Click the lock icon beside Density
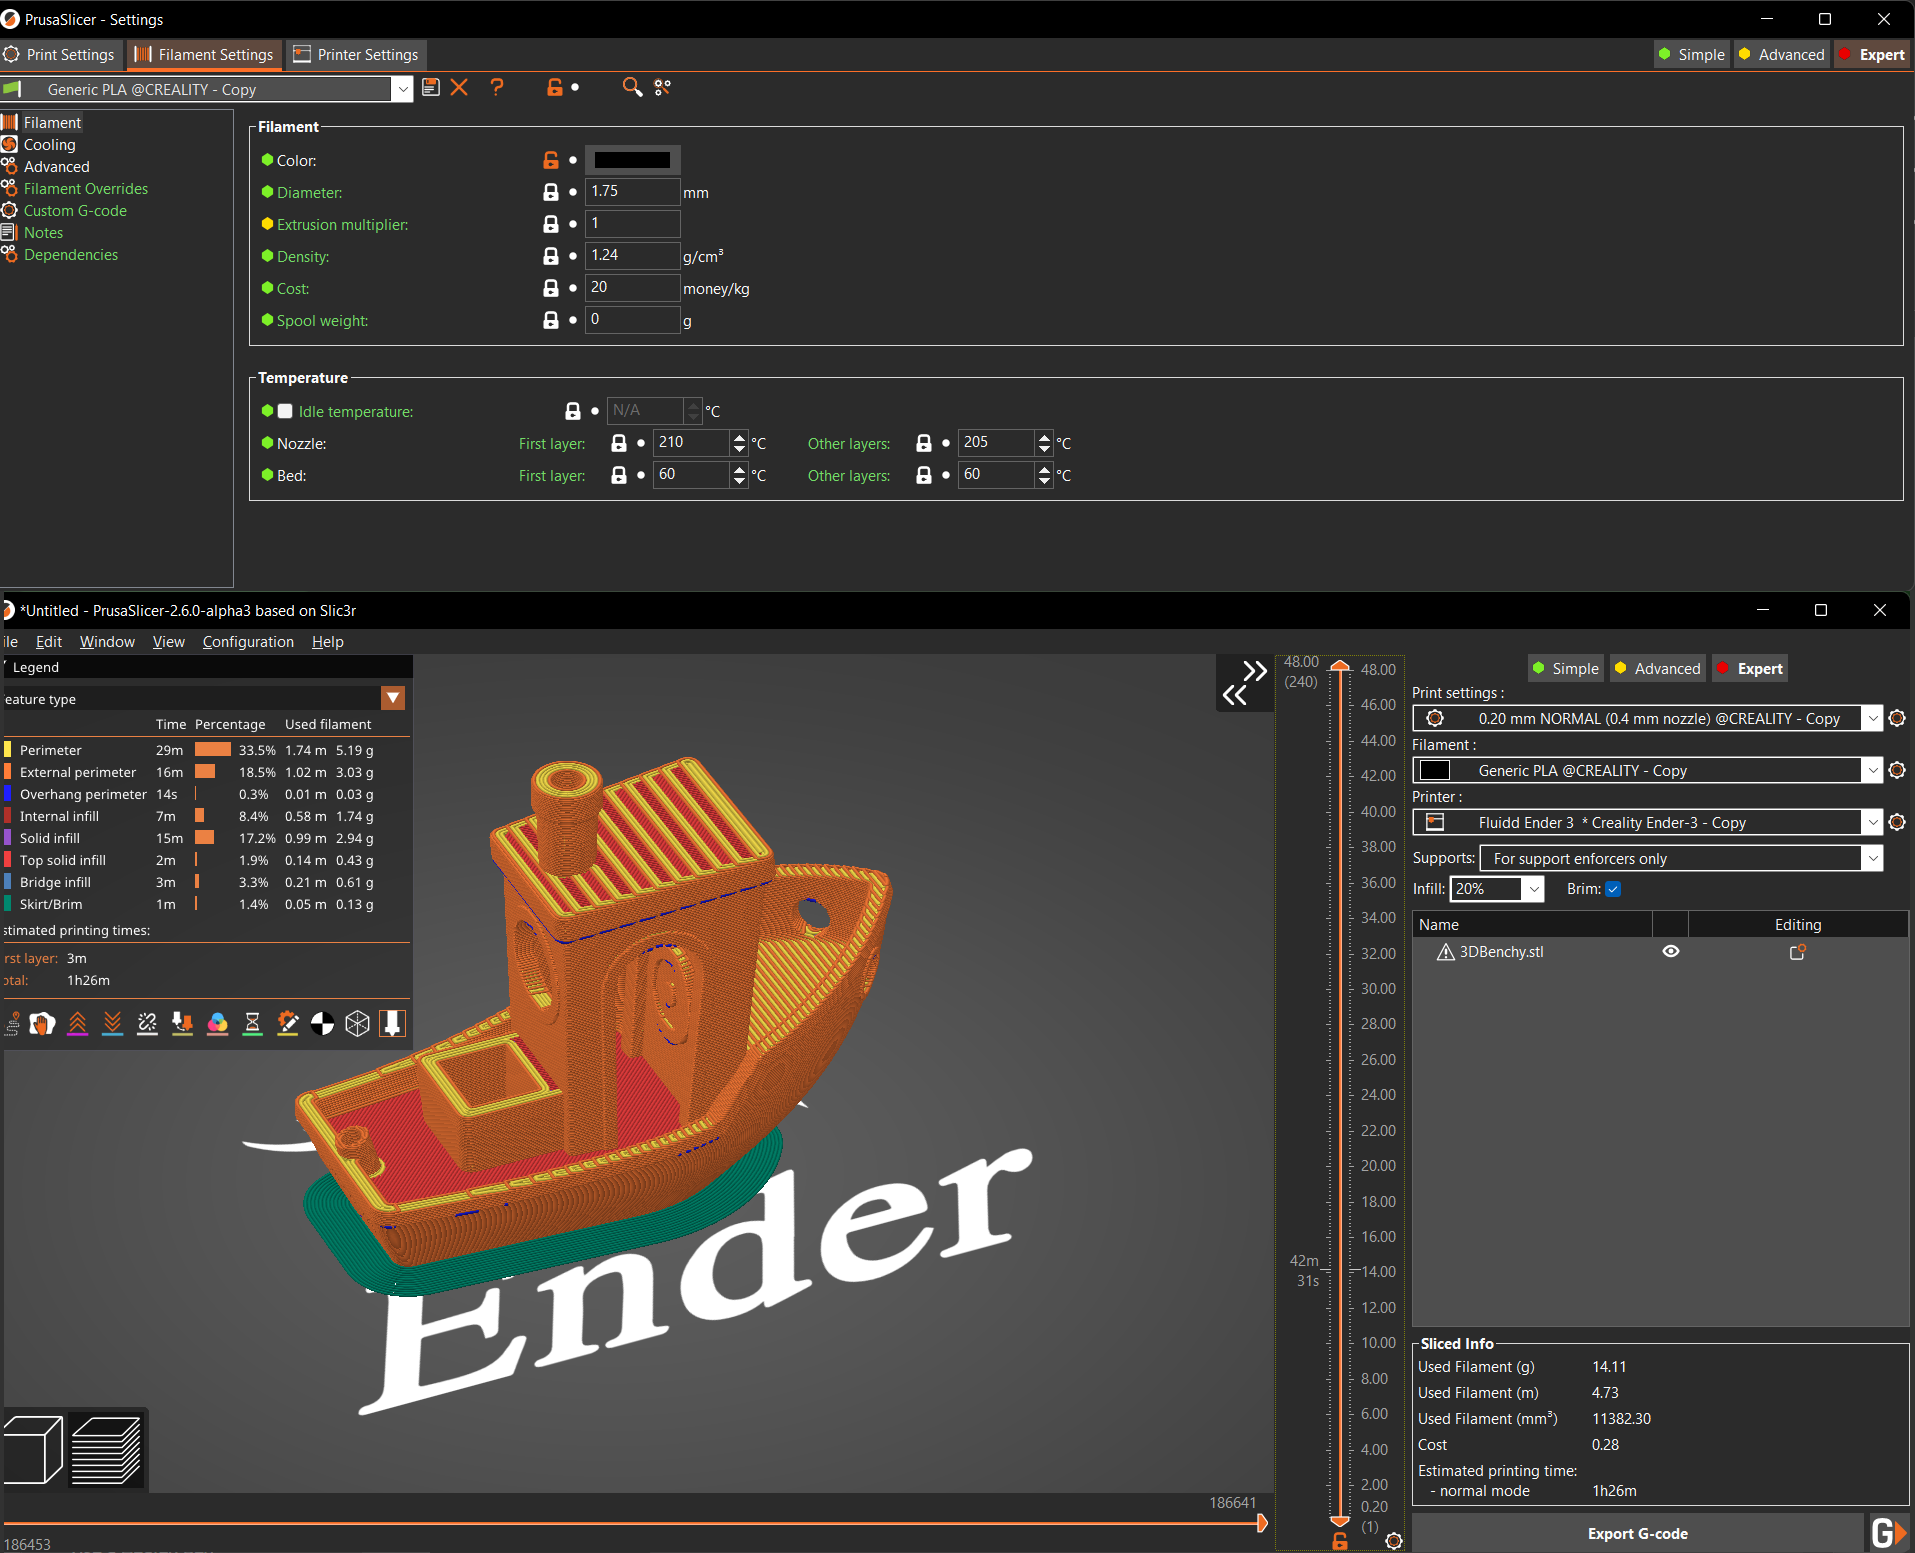This screenshot has height=1553, width=1915. 550,256
